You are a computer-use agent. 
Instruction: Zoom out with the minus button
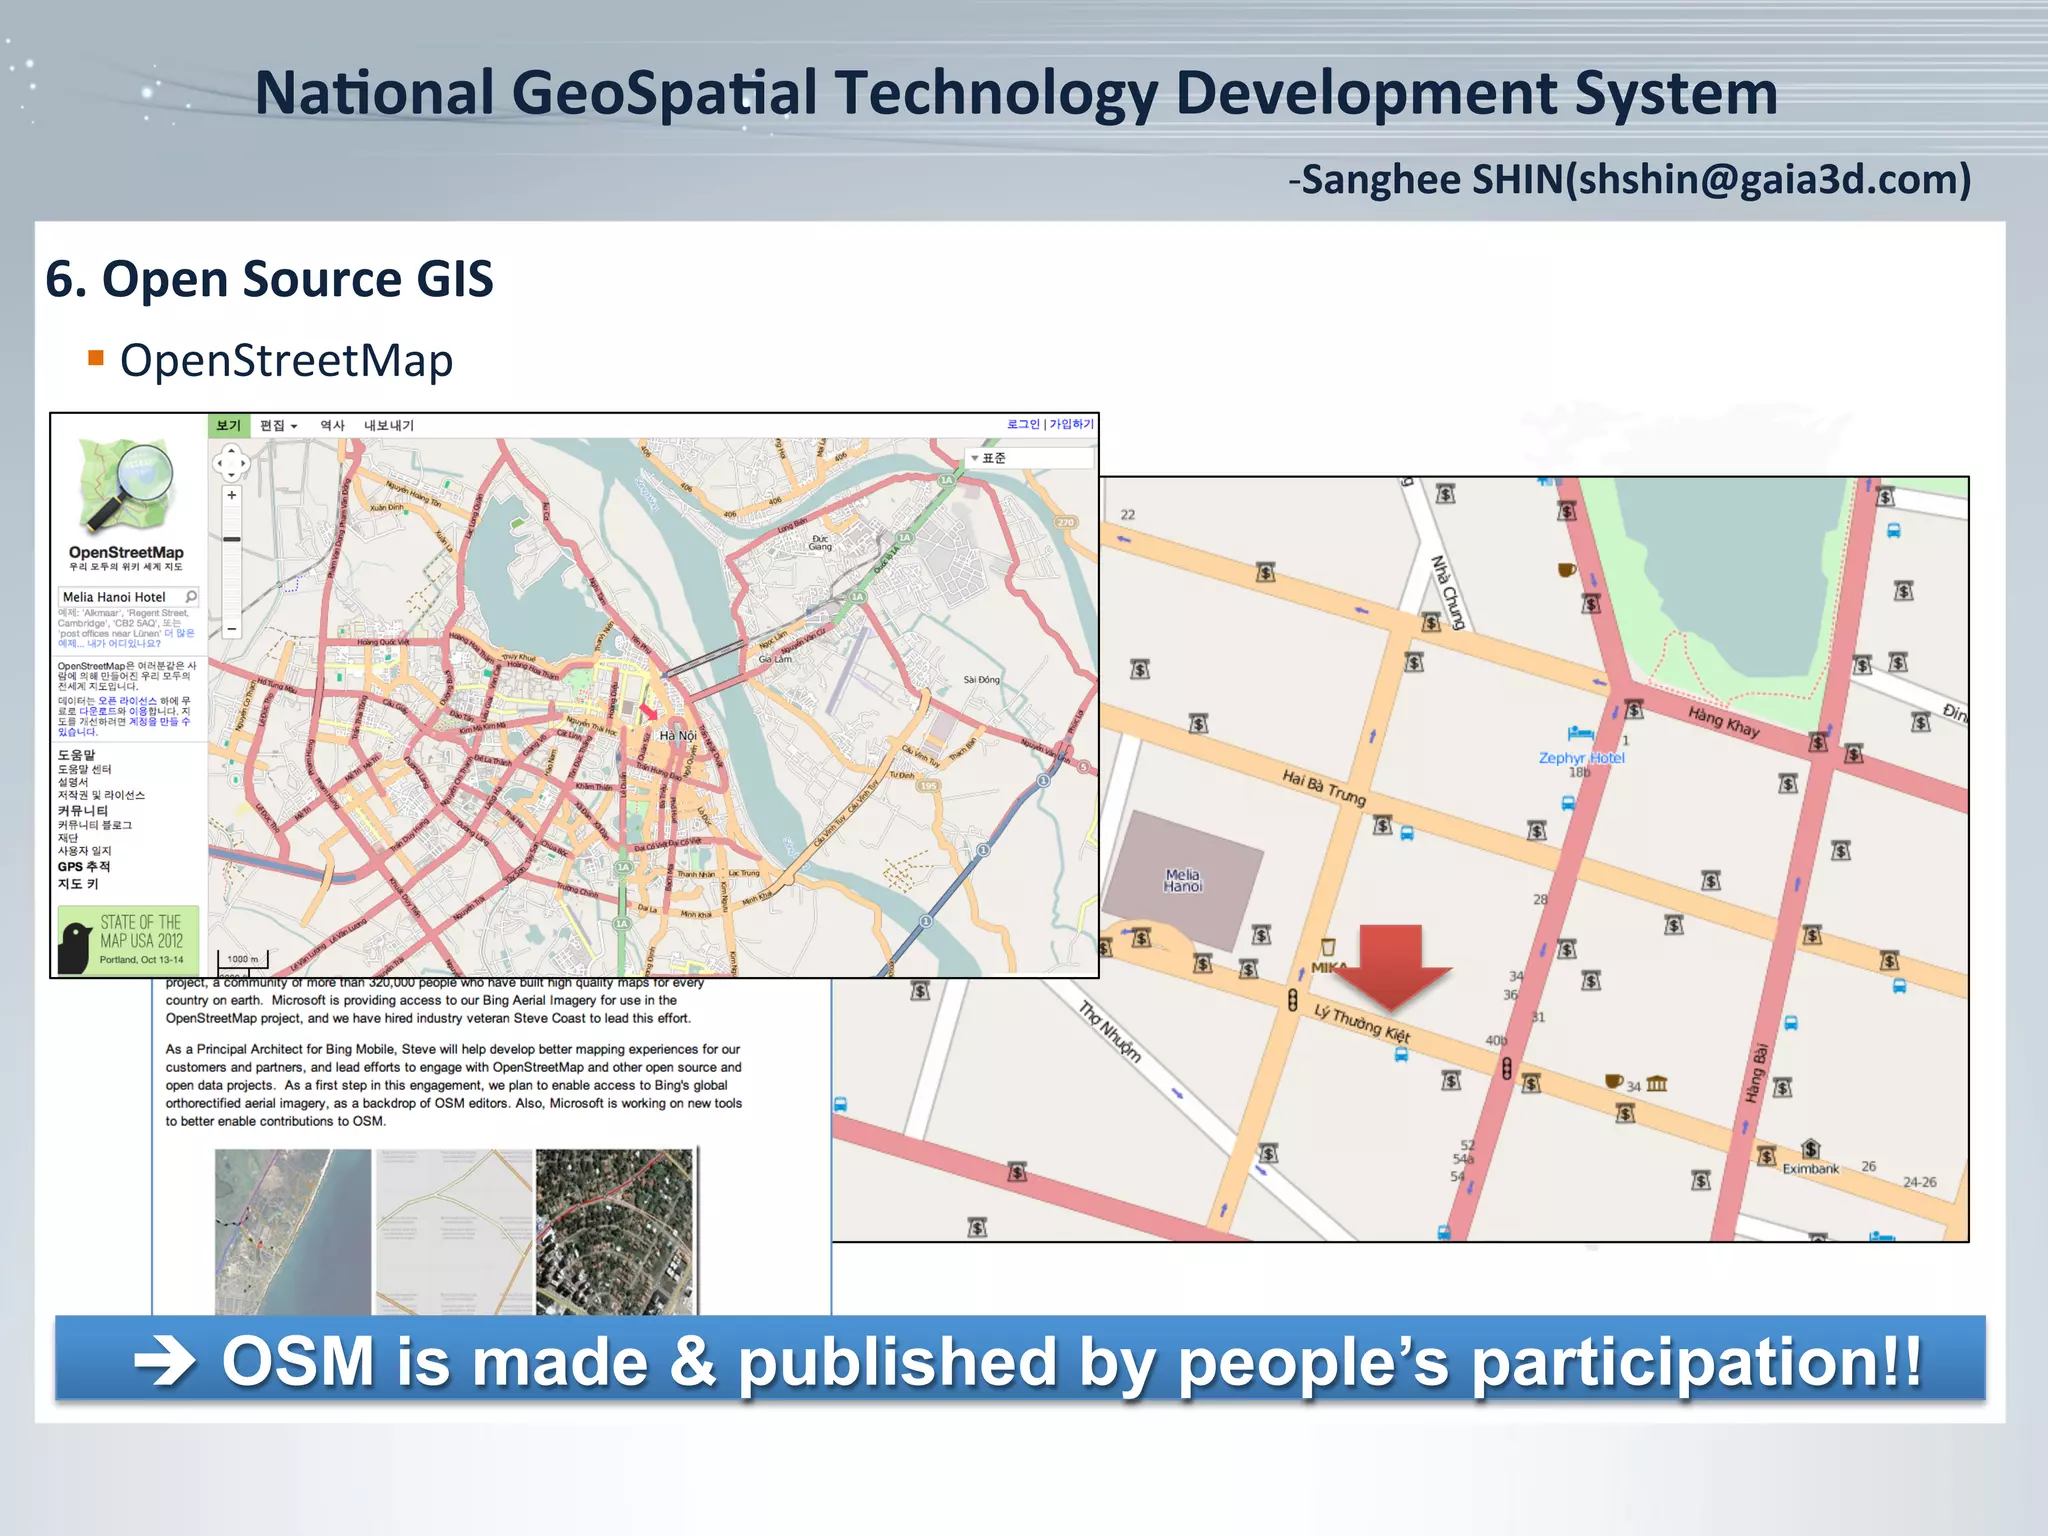coord(232,629)
